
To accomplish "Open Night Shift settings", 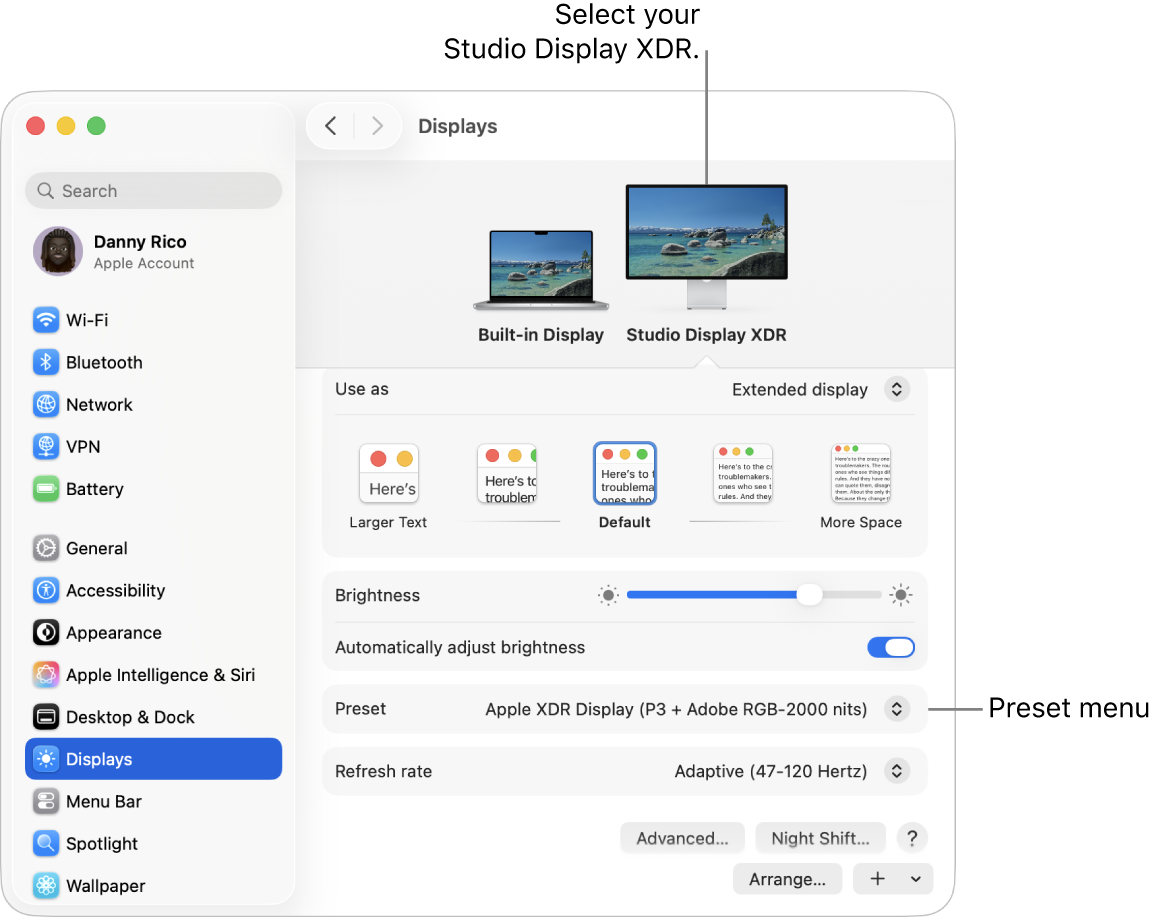I will [x=820, y=838].
